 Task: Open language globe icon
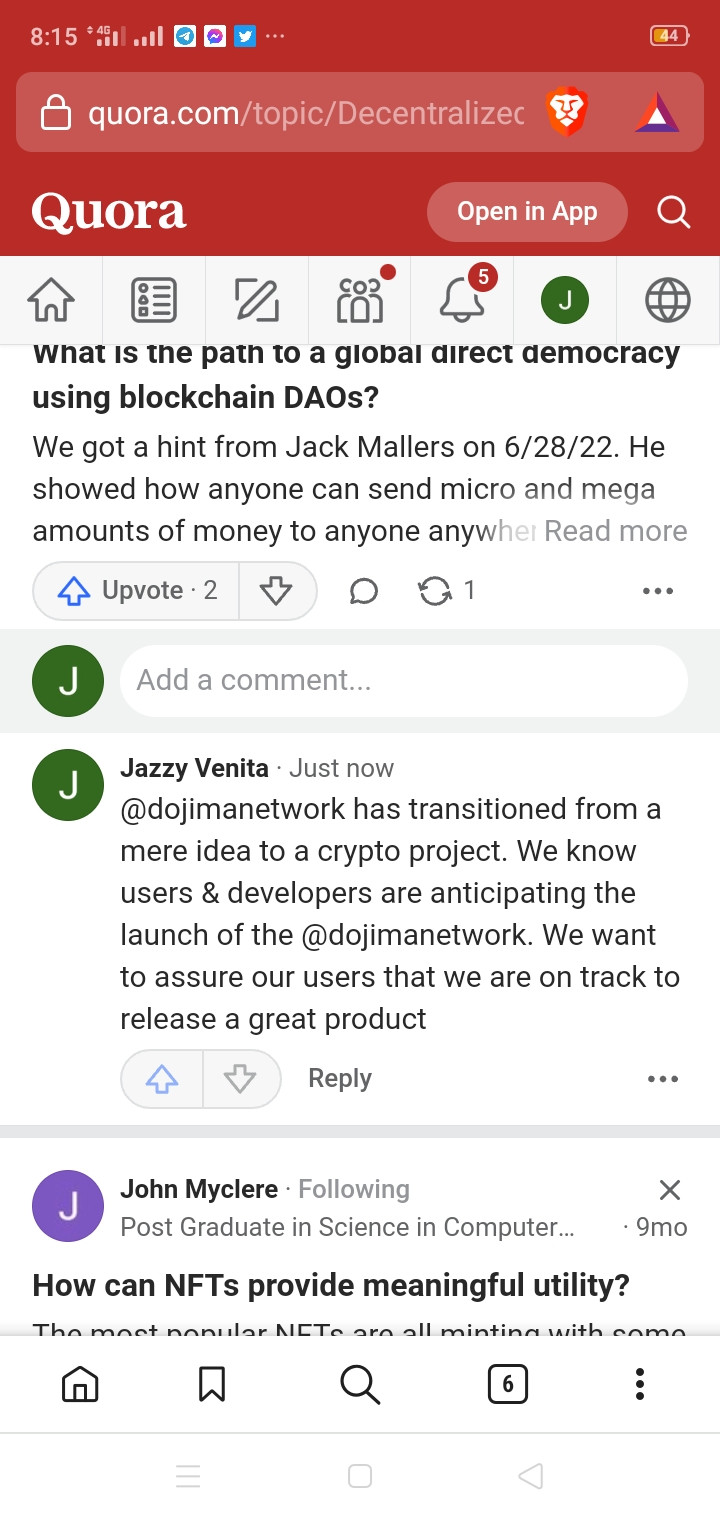point(668,300)
